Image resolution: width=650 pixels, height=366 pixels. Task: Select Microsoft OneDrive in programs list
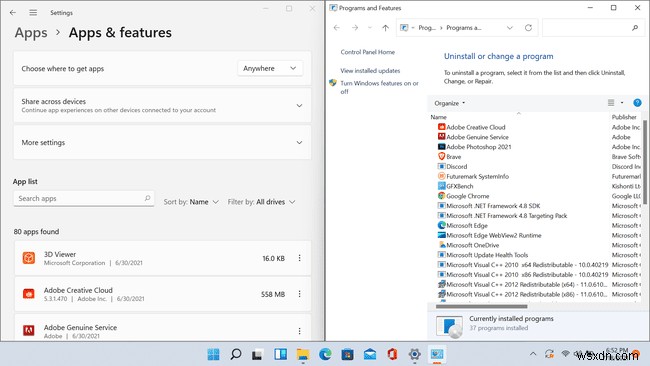(x=472, y=245)
